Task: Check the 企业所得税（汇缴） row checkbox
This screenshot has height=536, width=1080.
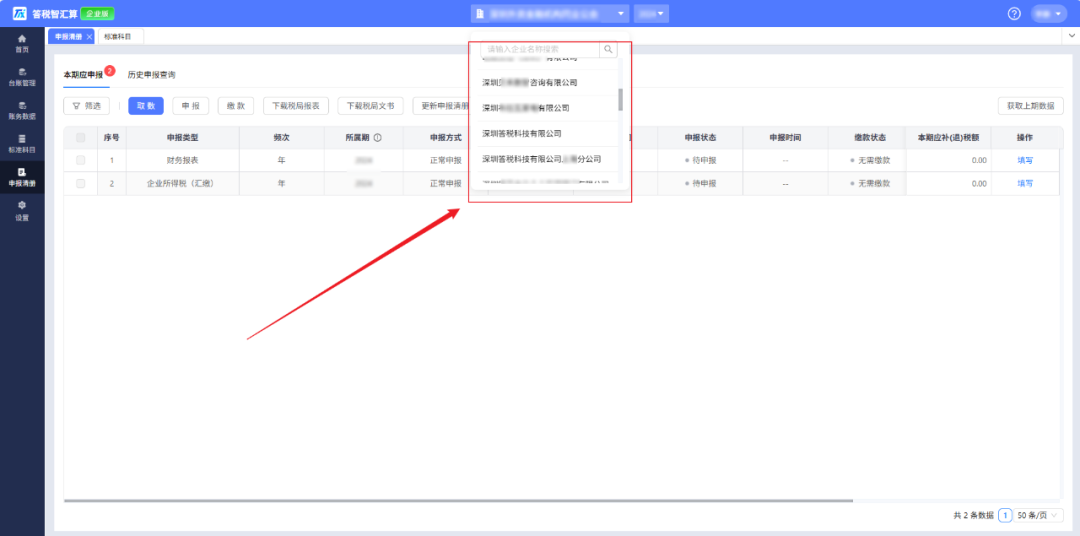Action: pyautogui.click(x=81, y=184)
